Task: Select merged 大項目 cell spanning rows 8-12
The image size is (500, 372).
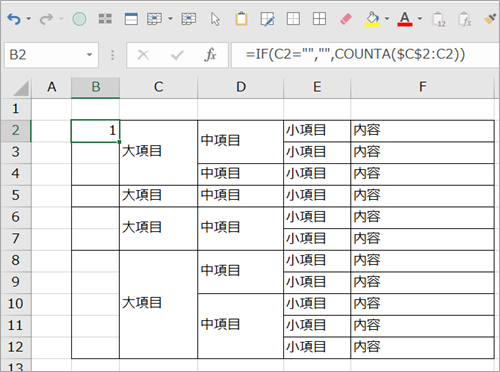Action: point(158,304)
